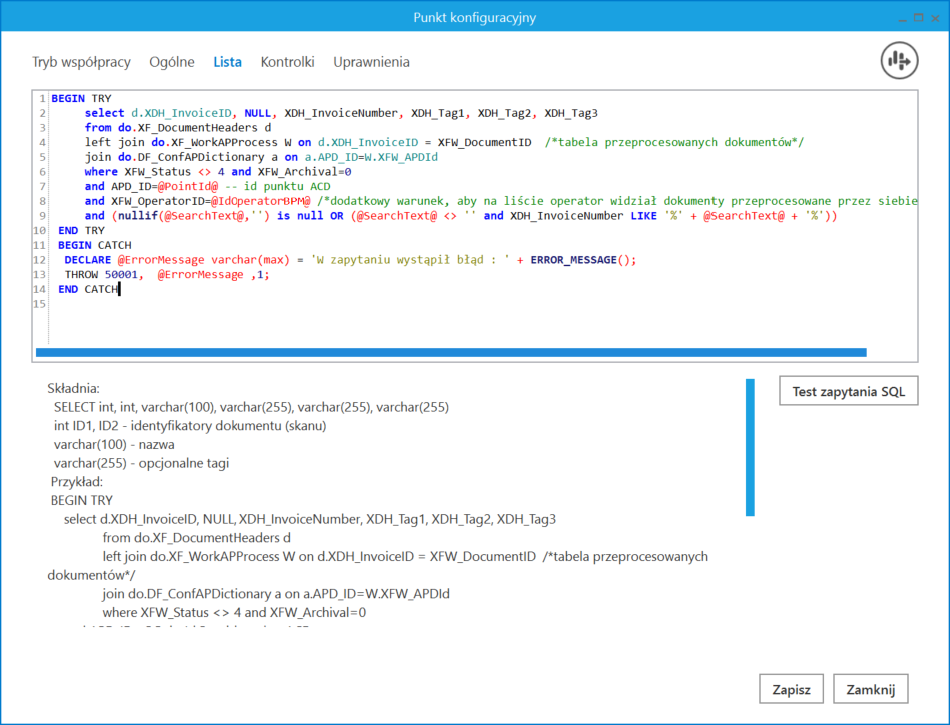Click the round import icon in the top-right corner
The width and height of the screenshot is (950, 725).
(x=899, y=61)
